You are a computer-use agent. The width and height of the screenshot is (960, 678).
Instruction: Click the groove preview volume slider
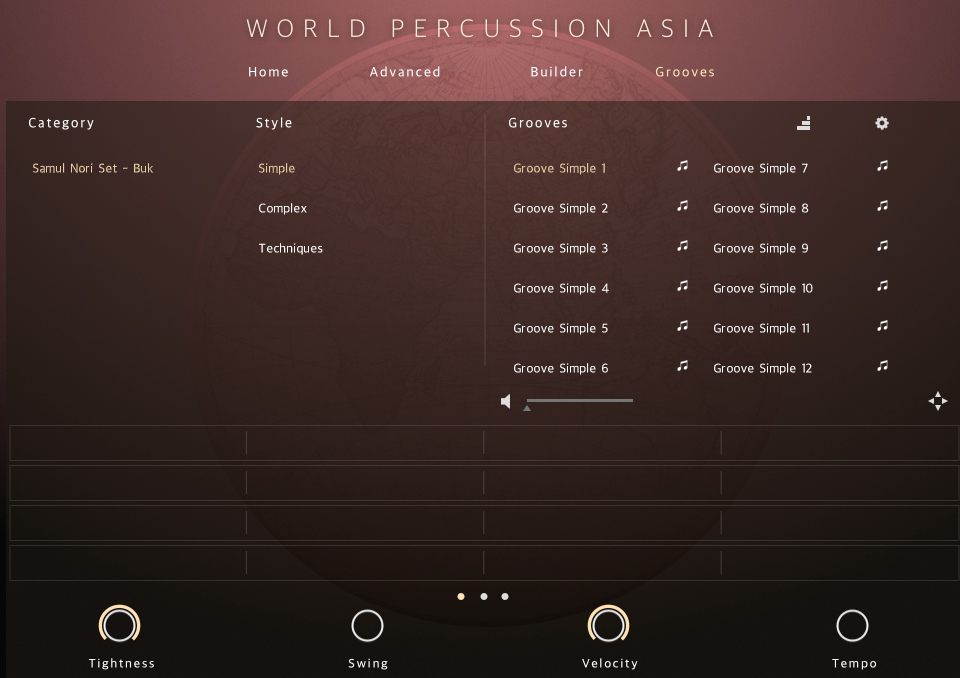pyautogui.click(x=580, y=401)
